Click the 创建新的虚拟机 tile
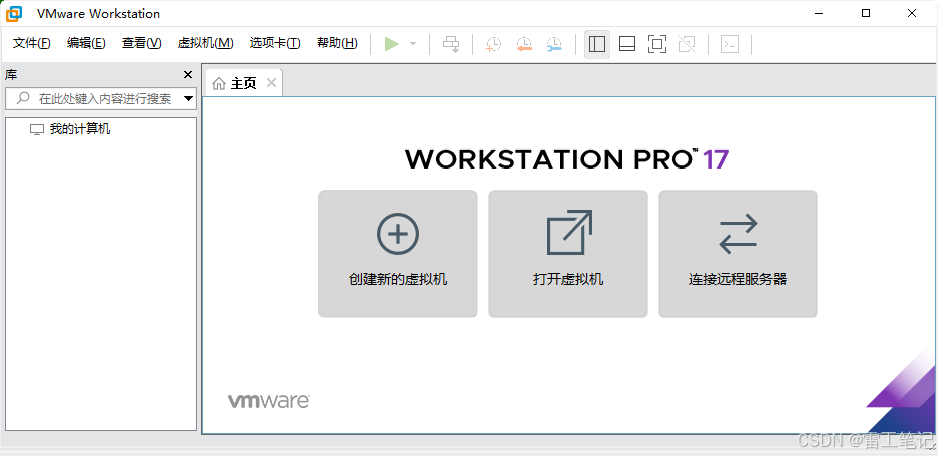938x456 pixels. [x=398, y=254]
